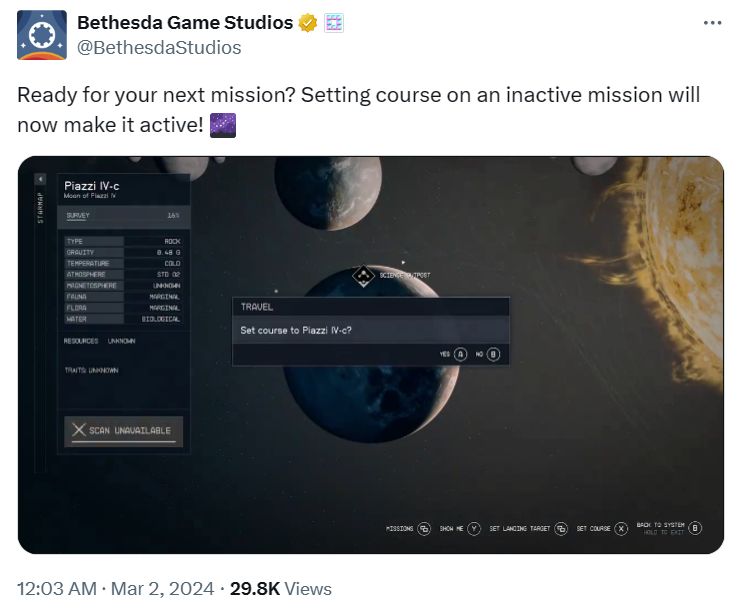
Task: Click the Bethesda Game Studios display name
Action: (x=185, y=22)
